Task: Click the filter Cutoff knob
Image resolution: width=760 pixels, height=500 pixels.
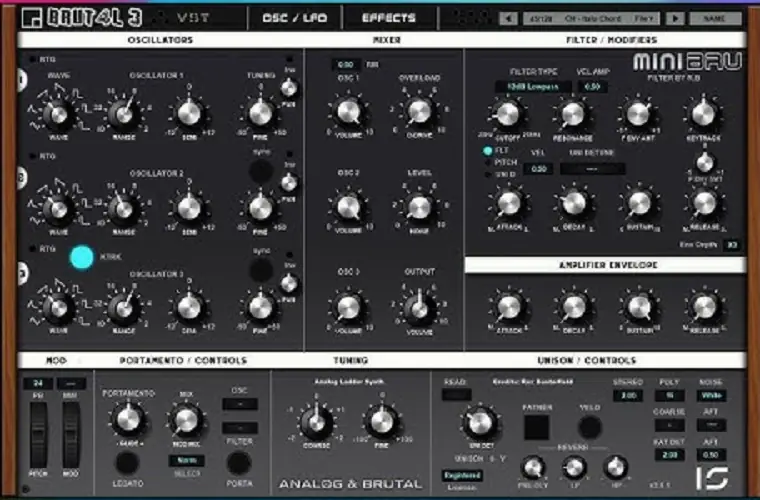Action: pyautogui.click(x=508, y=116)
